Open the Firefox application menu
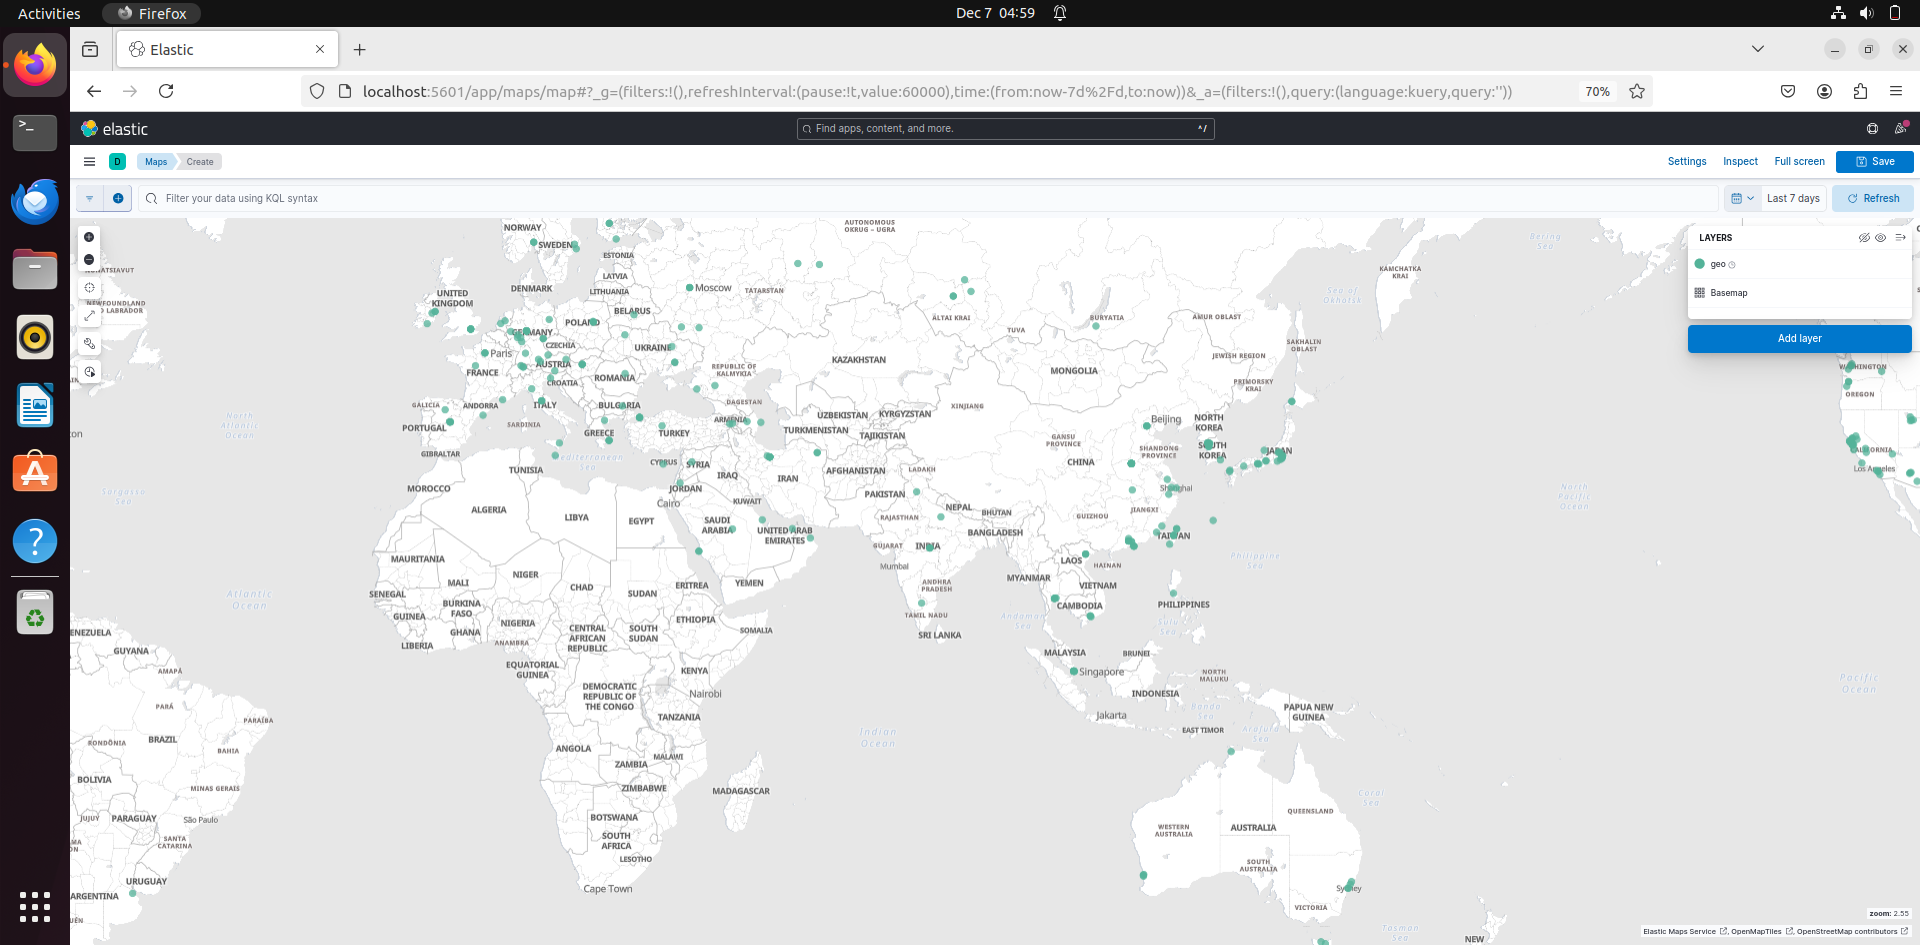The width and height of the screenshot is (1920, 945). (1896, 91)
